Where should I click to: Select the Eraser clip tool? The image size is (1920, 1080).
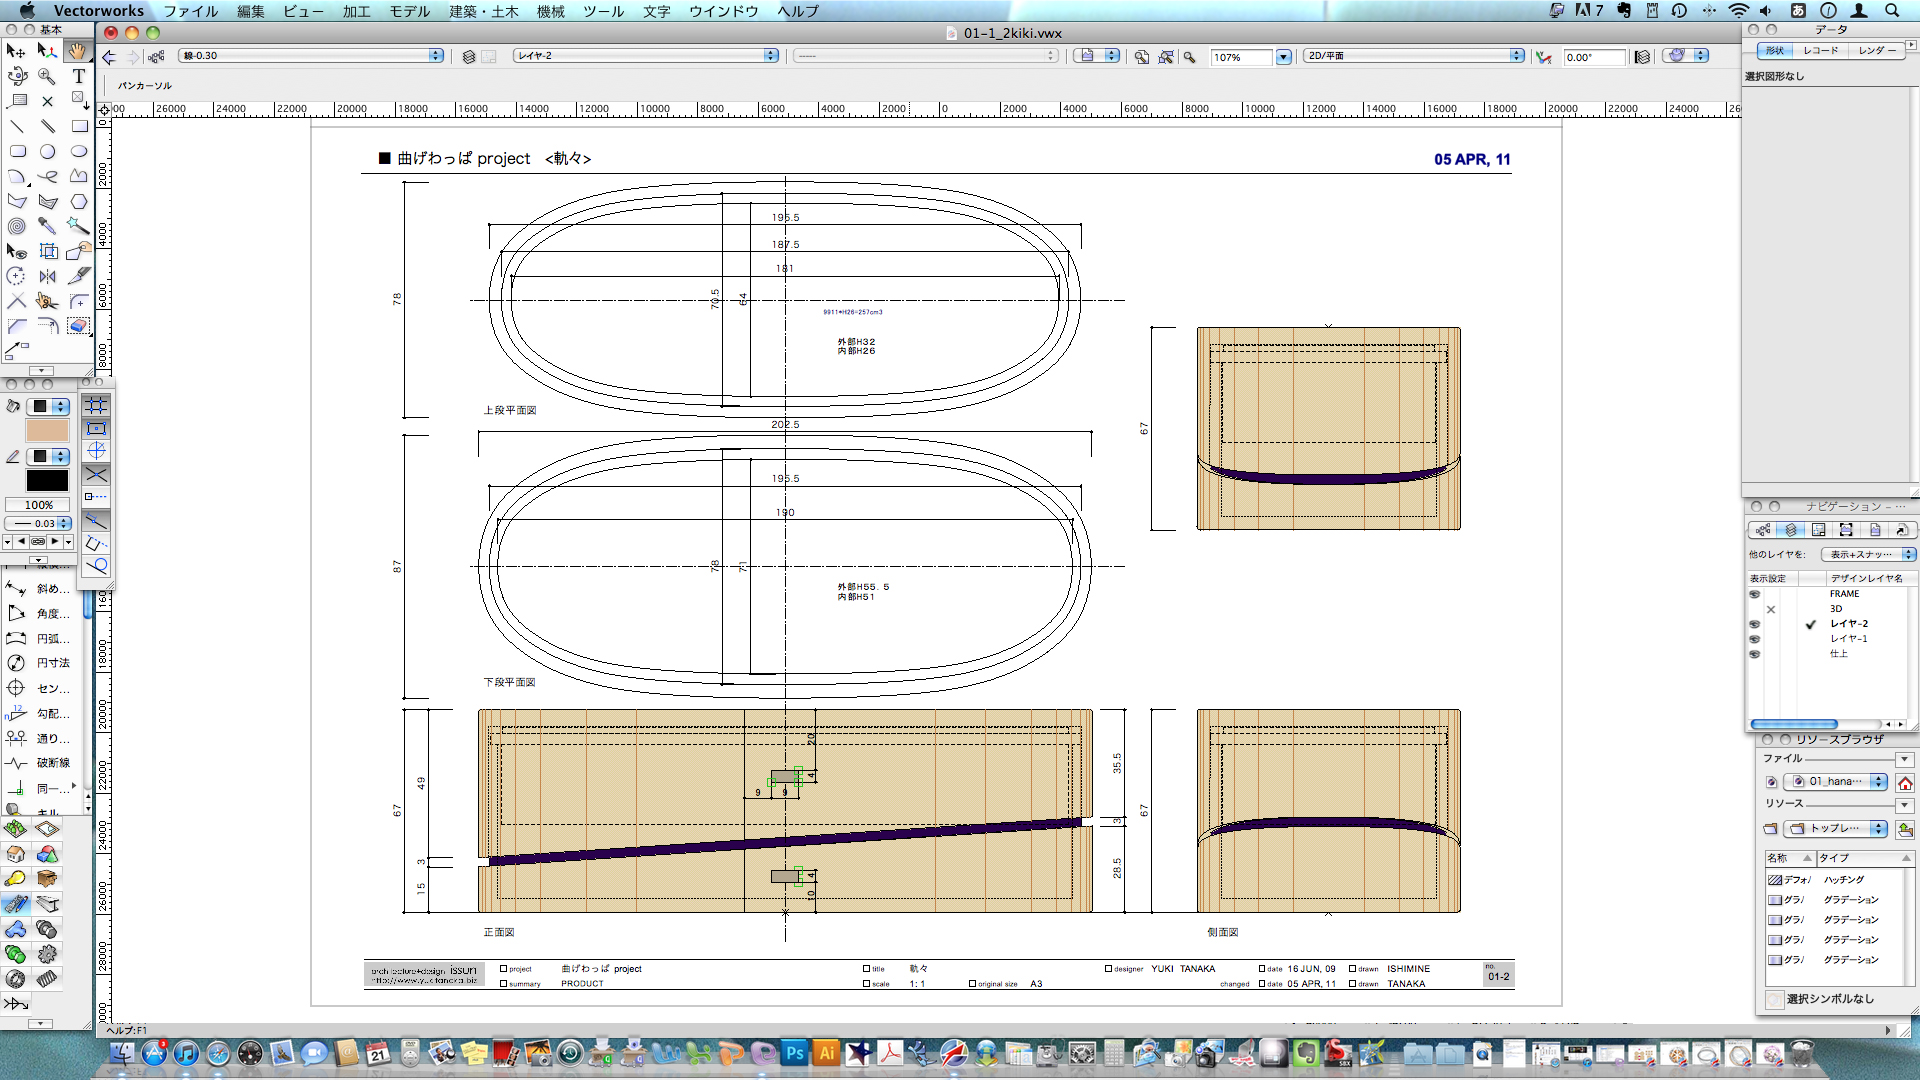(78, 326)
